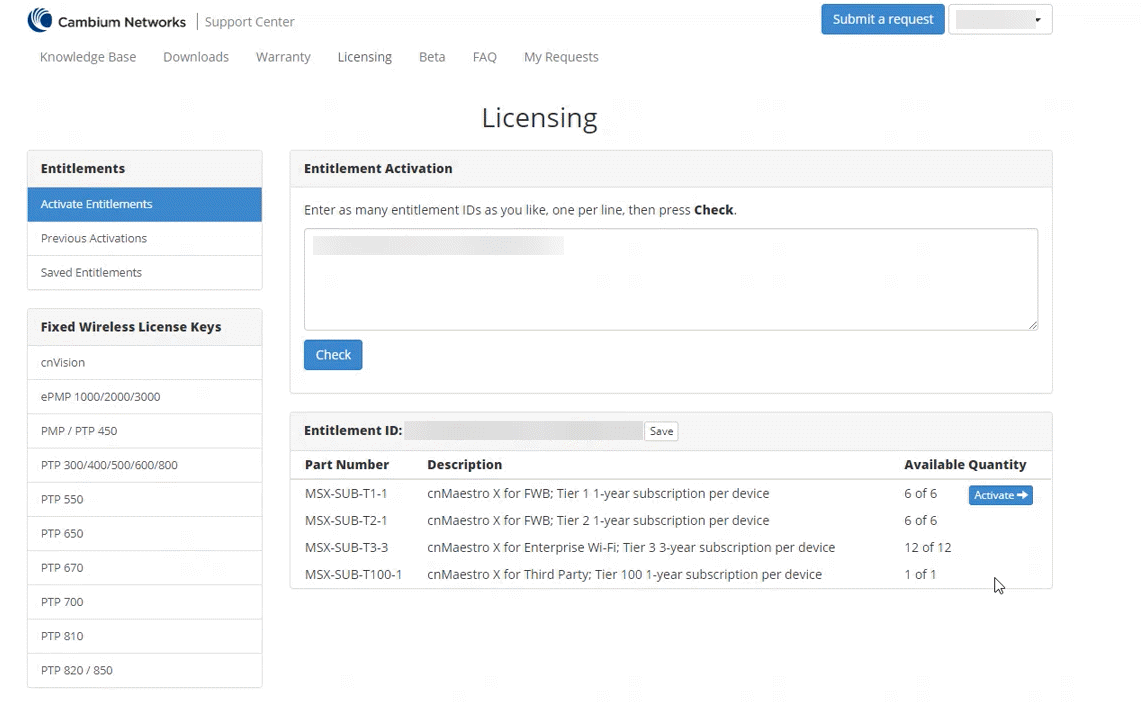Open Previous Activations
The height and width of the screenshot is (702, 1142).
pyautogui.click(x=145, y=239)
